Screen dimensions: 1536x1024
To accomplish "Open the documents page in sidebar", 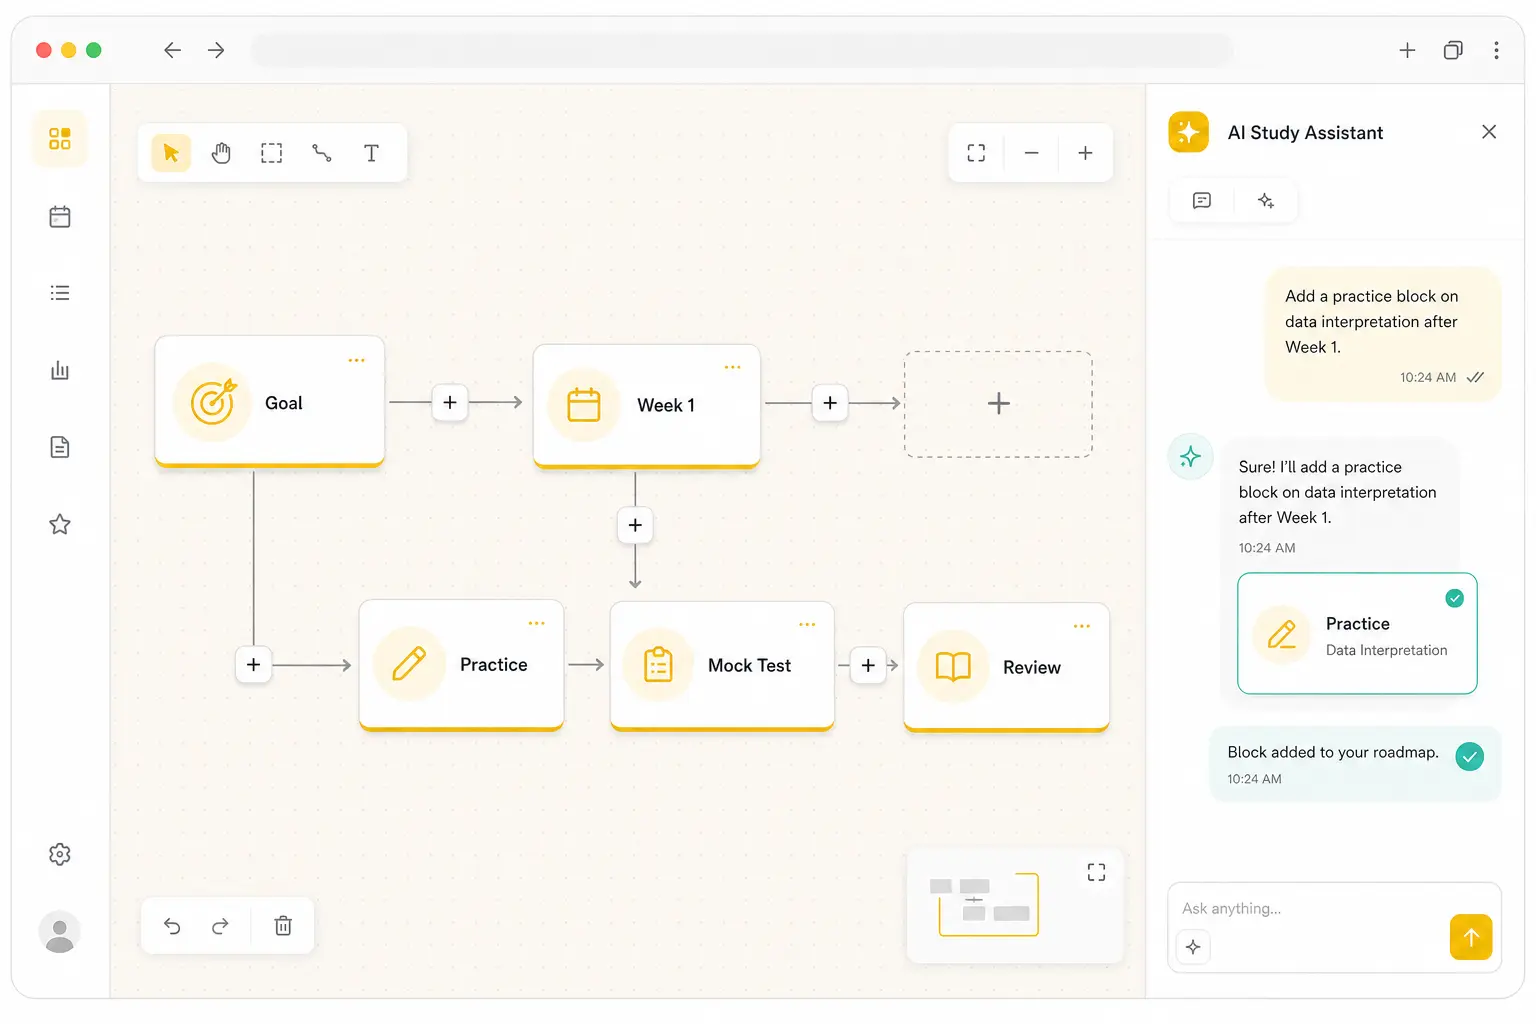I will coord(60,447).
